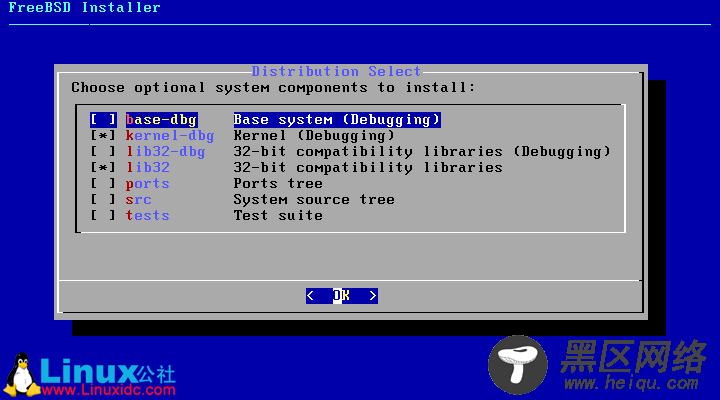Select the kernel-dbg component name

tap(170, 135)
